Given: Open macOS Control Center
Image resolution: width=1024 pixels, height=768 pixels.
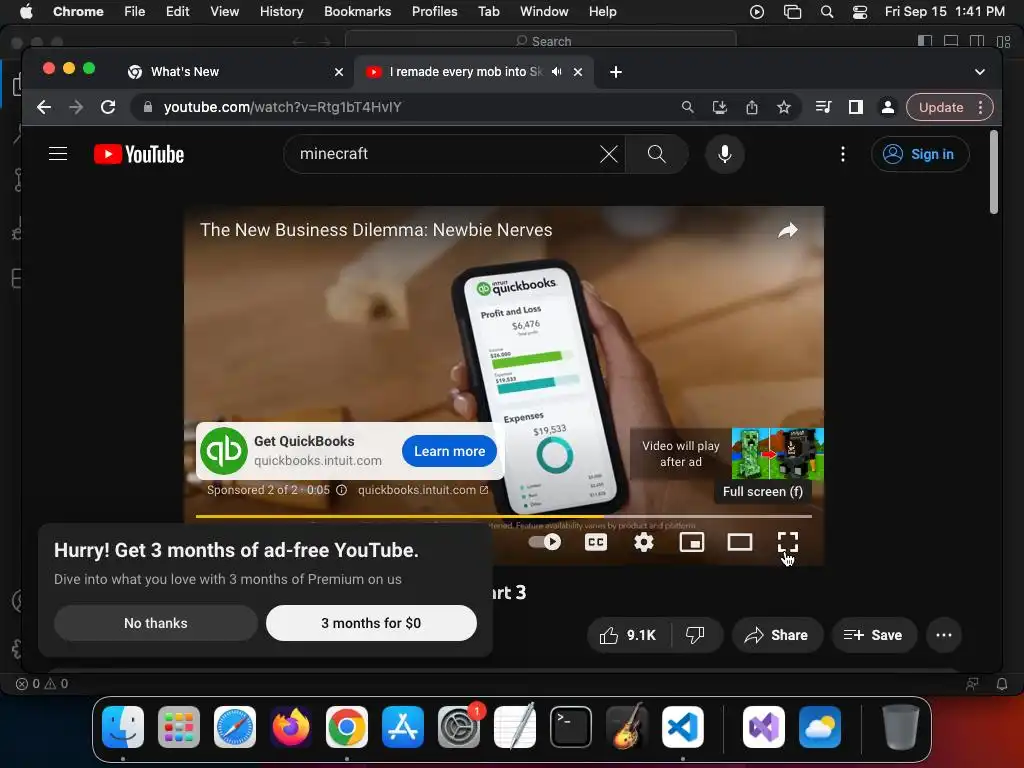Looking at the screenshot, I should [x=860, y=11].
